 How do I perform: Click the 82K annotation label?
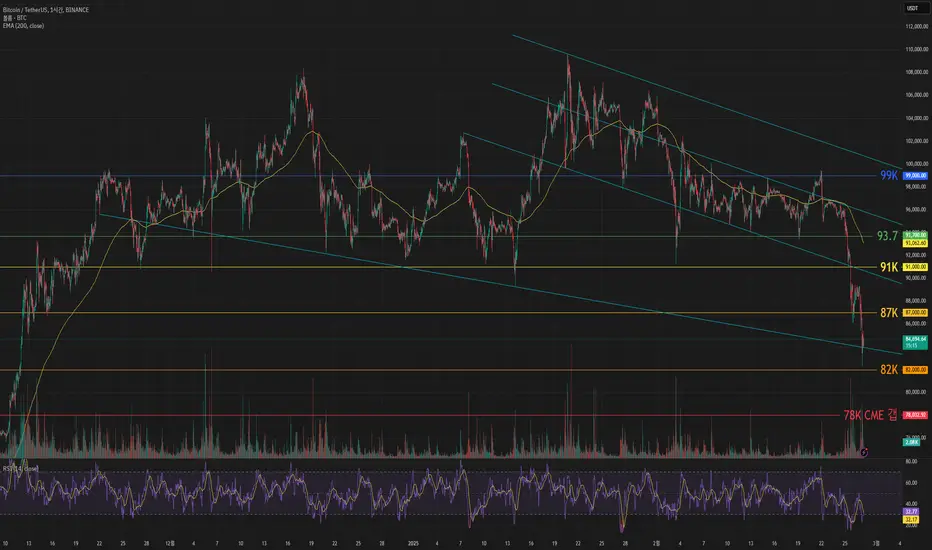point(889,370)
